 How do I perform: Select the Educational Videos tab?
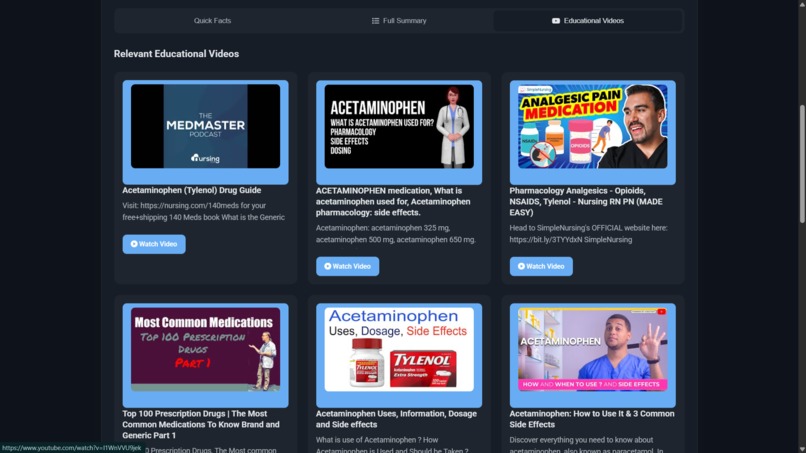[588, 21]
